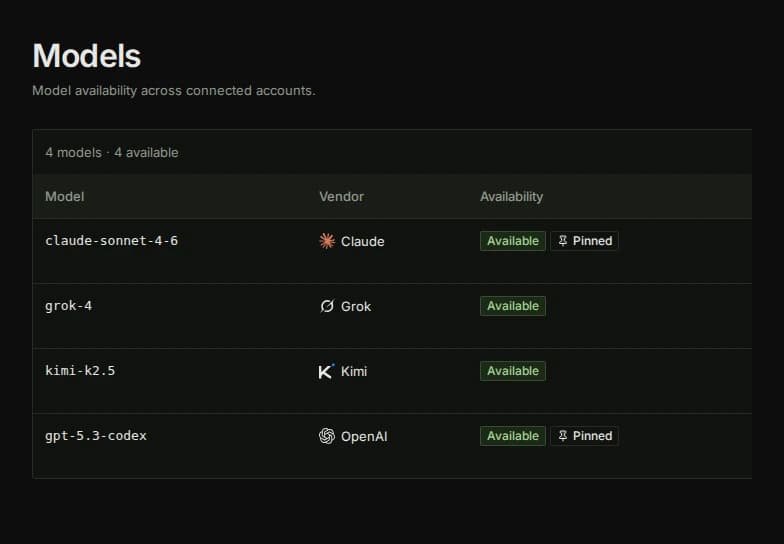Screen dimensions: 784x544
Task: Click the Model column header
Action: pyautogui.click(x=64, y=196)
